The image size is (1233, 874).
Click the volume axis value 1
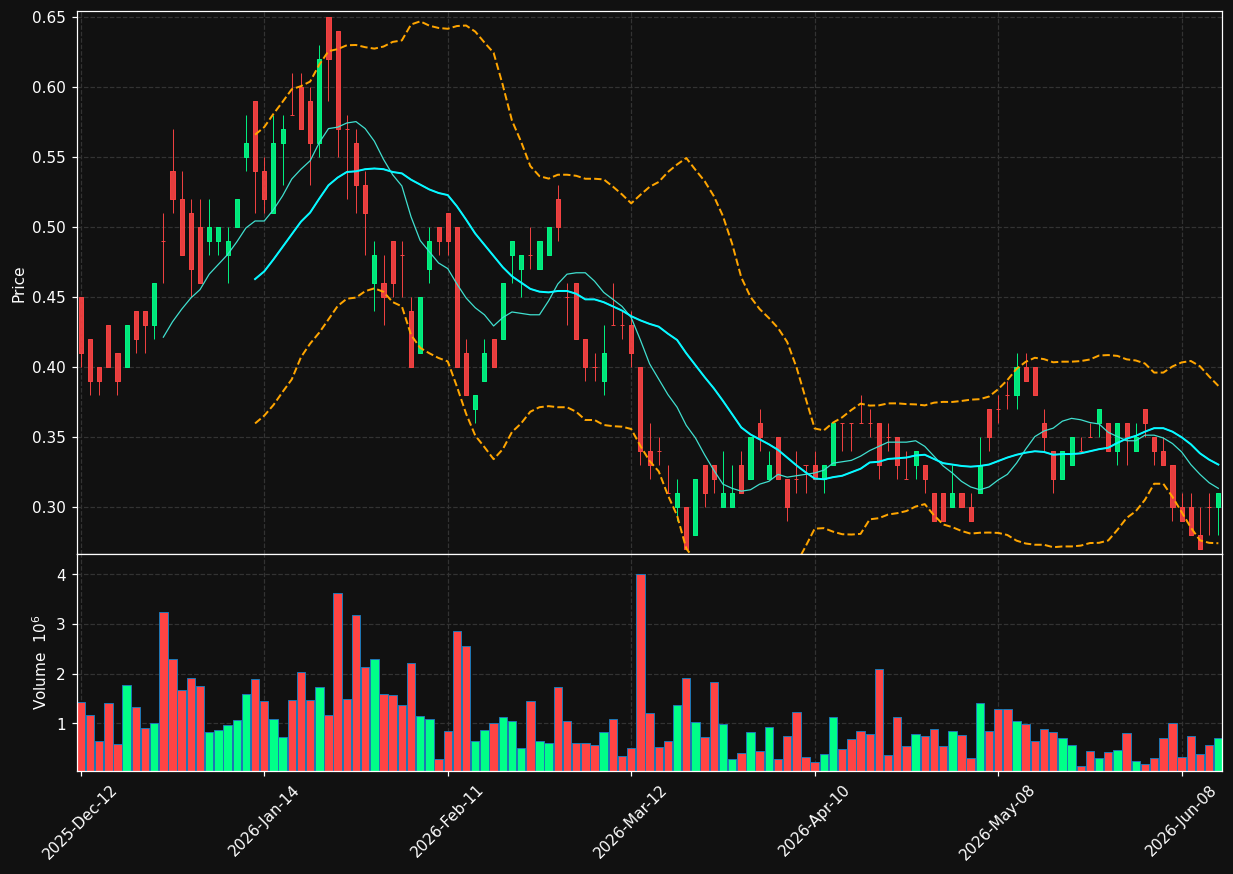point(61,724)
